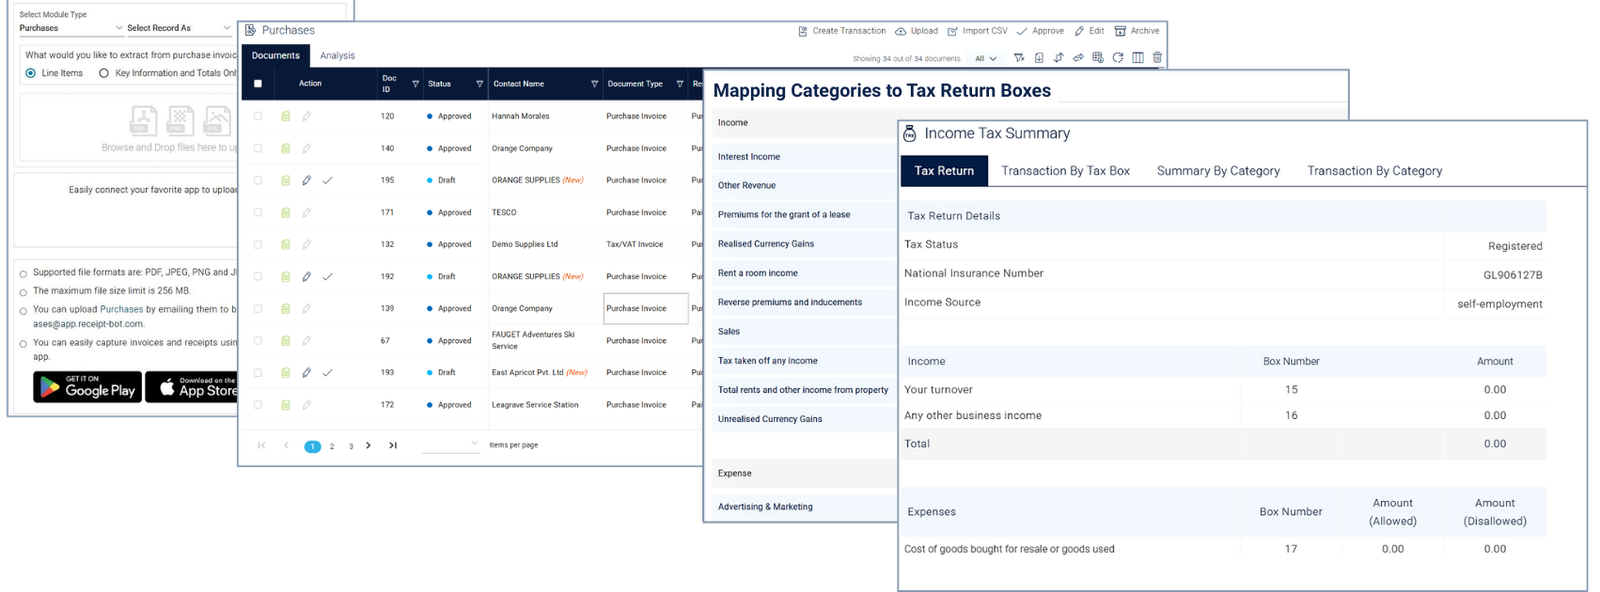The width and height of the screenshot is (1600, 592).
Task: Tick the checkbox for Doc ID 67
Action: point(258,340)
